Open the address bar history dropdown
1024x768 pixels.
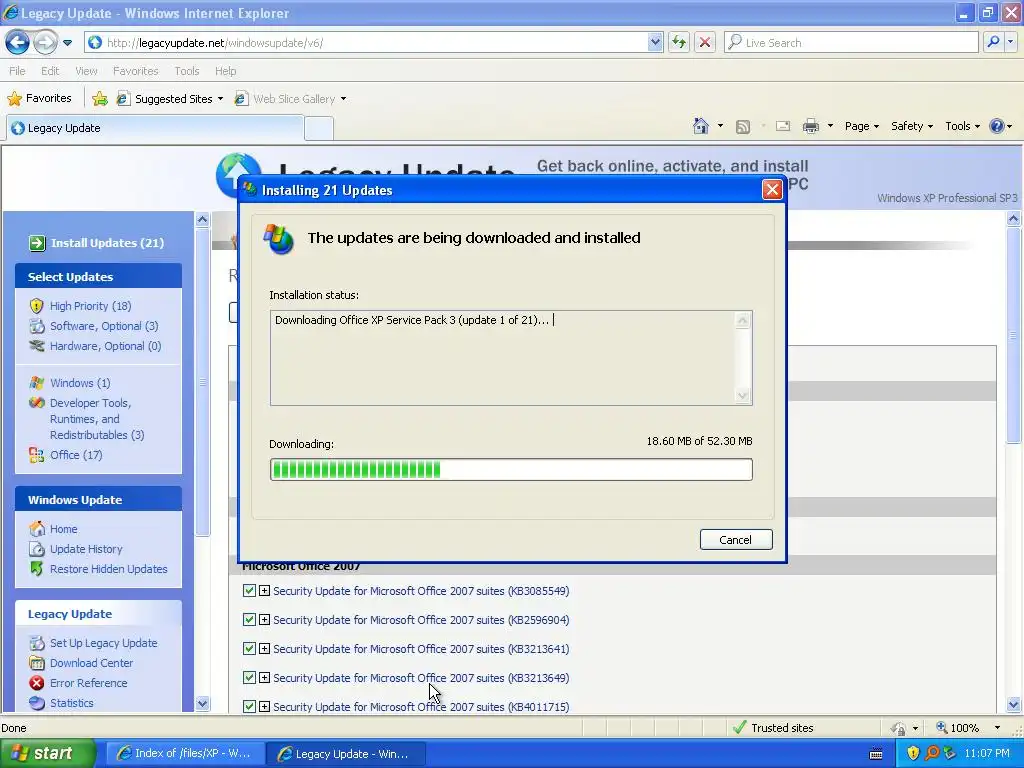pyautogui.click(x=655, y=42)
